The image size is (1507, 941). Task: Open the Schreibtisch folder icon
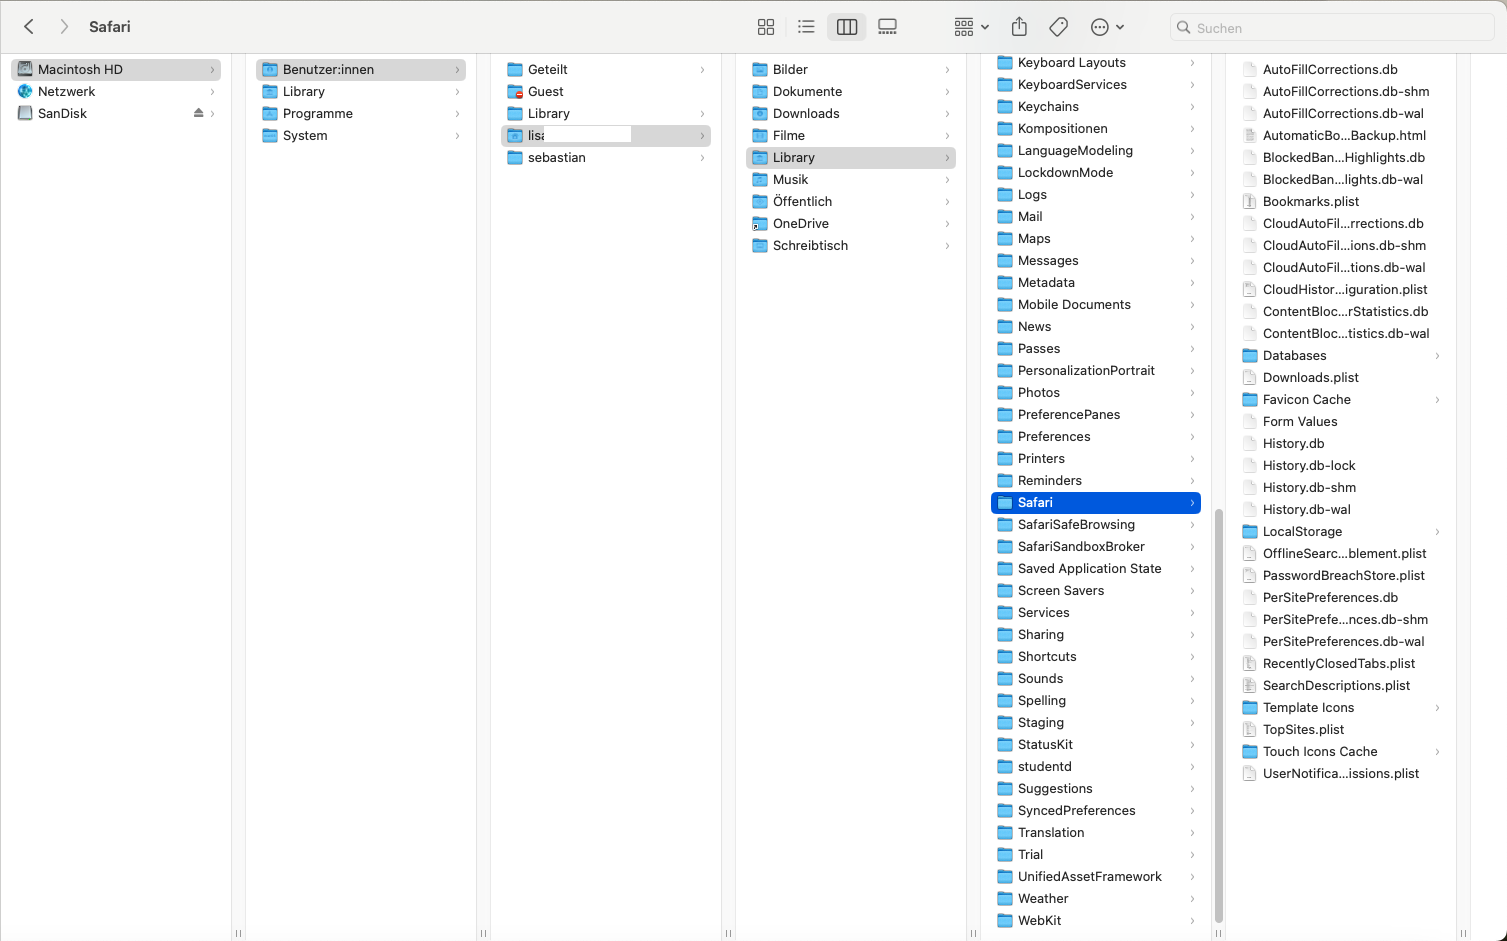(x=760, y=245)
